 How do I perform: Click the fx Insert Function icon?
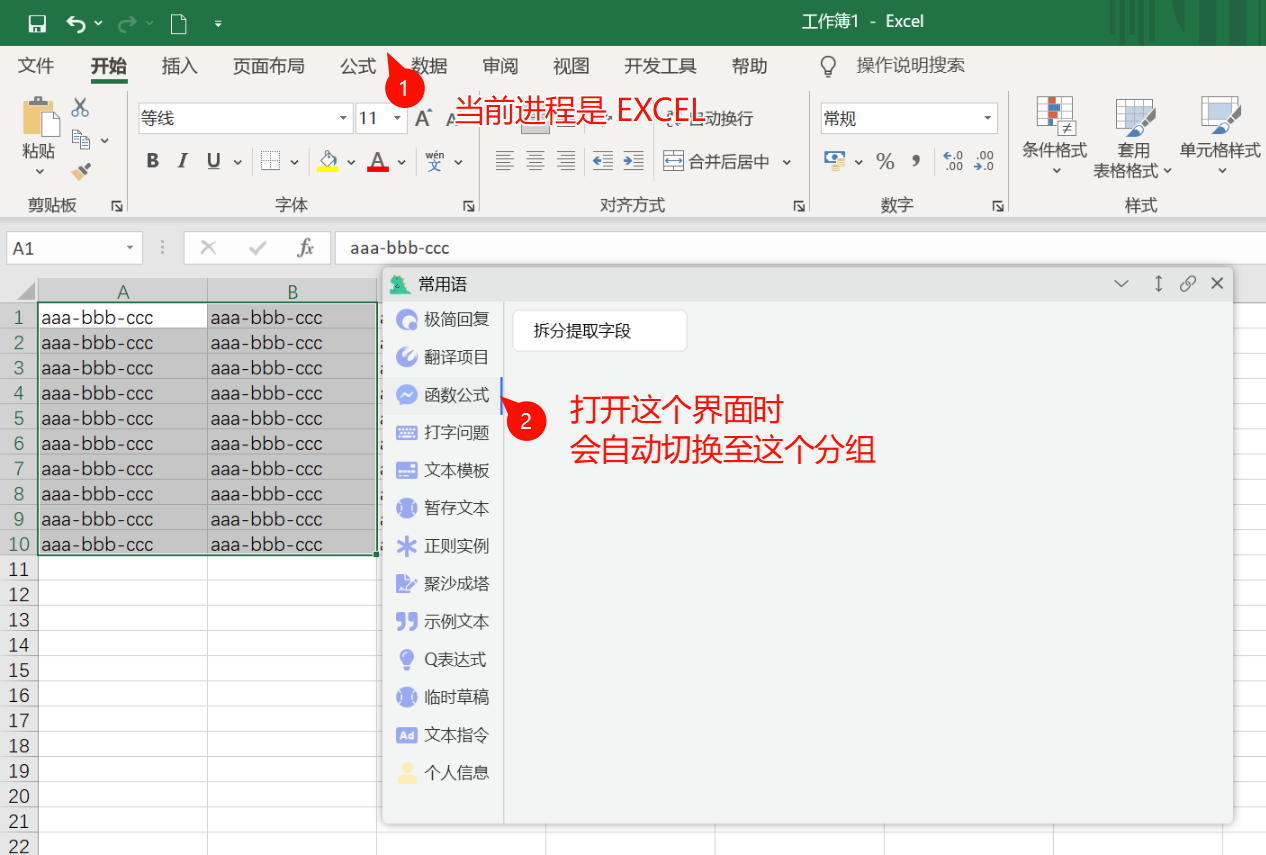306,248
